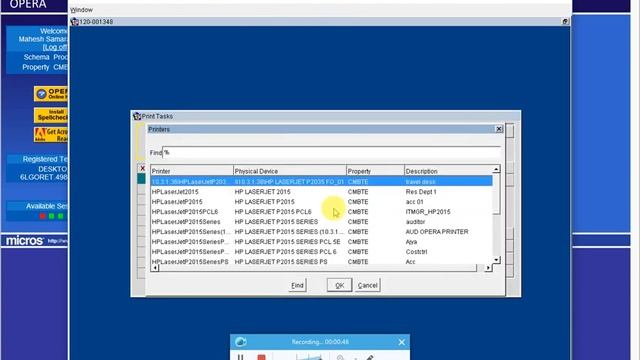Click the 'Aya' description cell
The height and width of the screenshot is (360, 640).
[x=411, y=242]
